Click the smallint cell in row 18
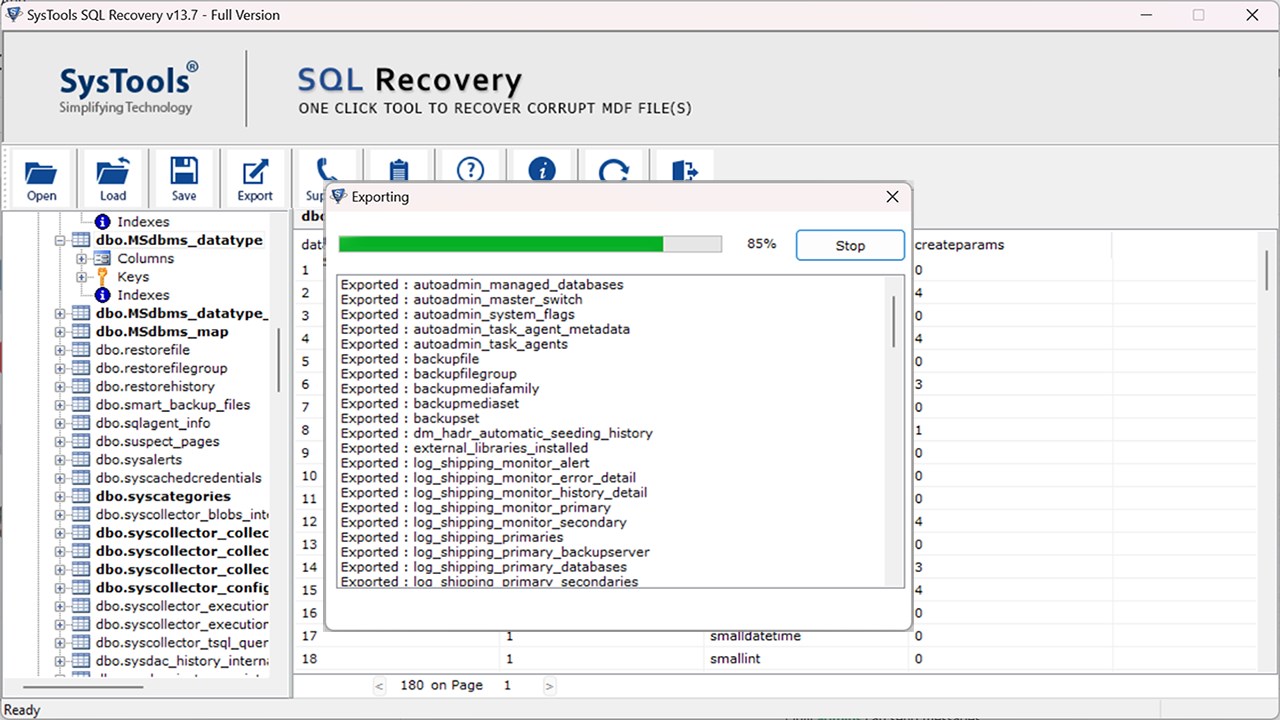The width and height of the screenshot is (1280, 720). click(x=736, y=659)
